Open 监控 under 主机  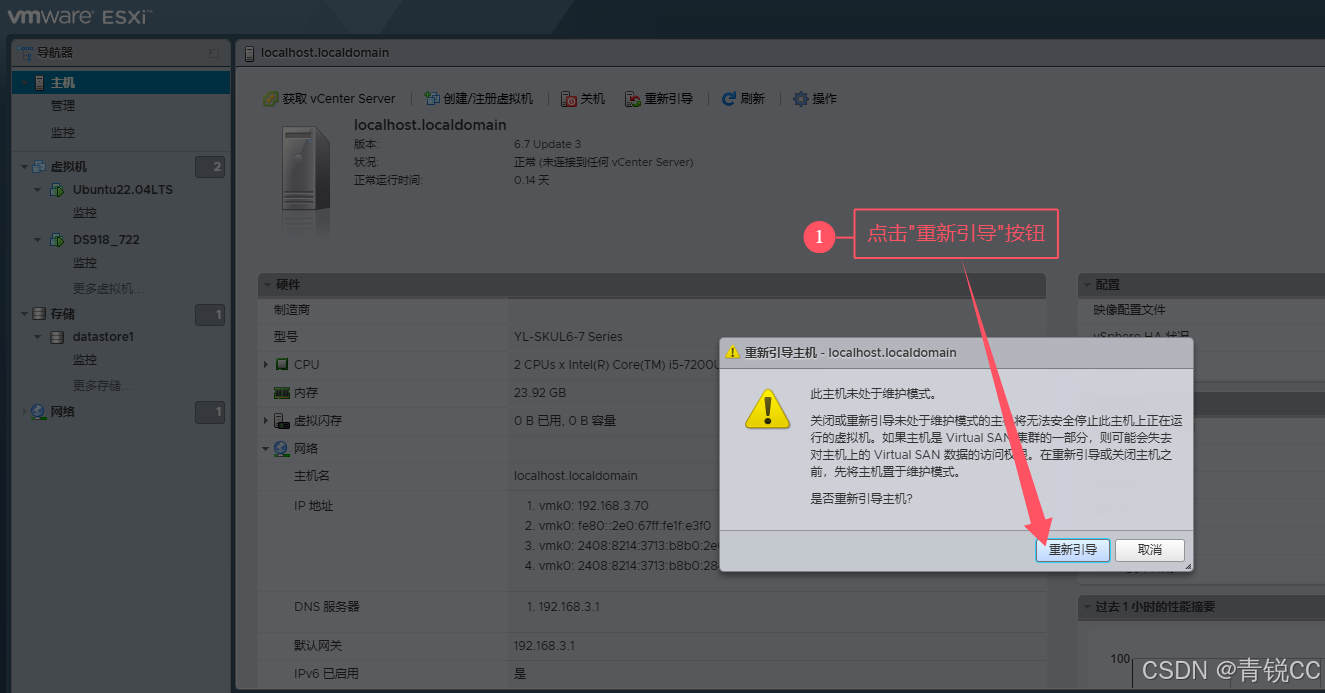tap(63, 133)
